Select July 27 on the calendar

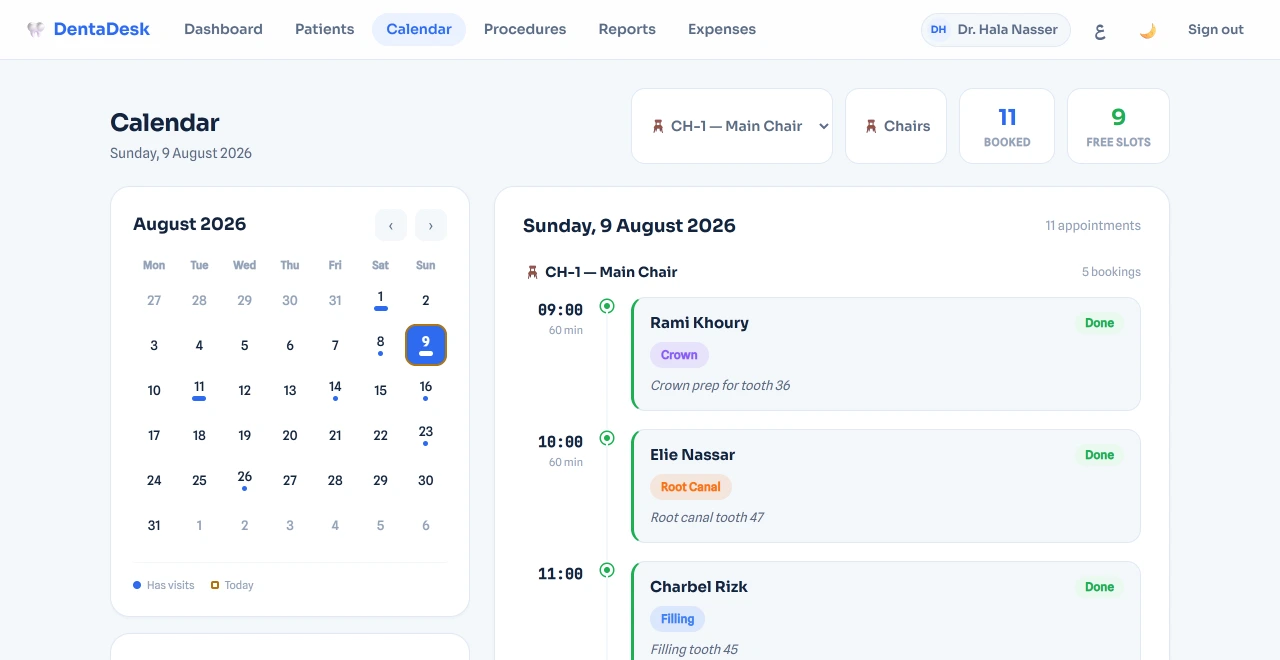point(154,300)
